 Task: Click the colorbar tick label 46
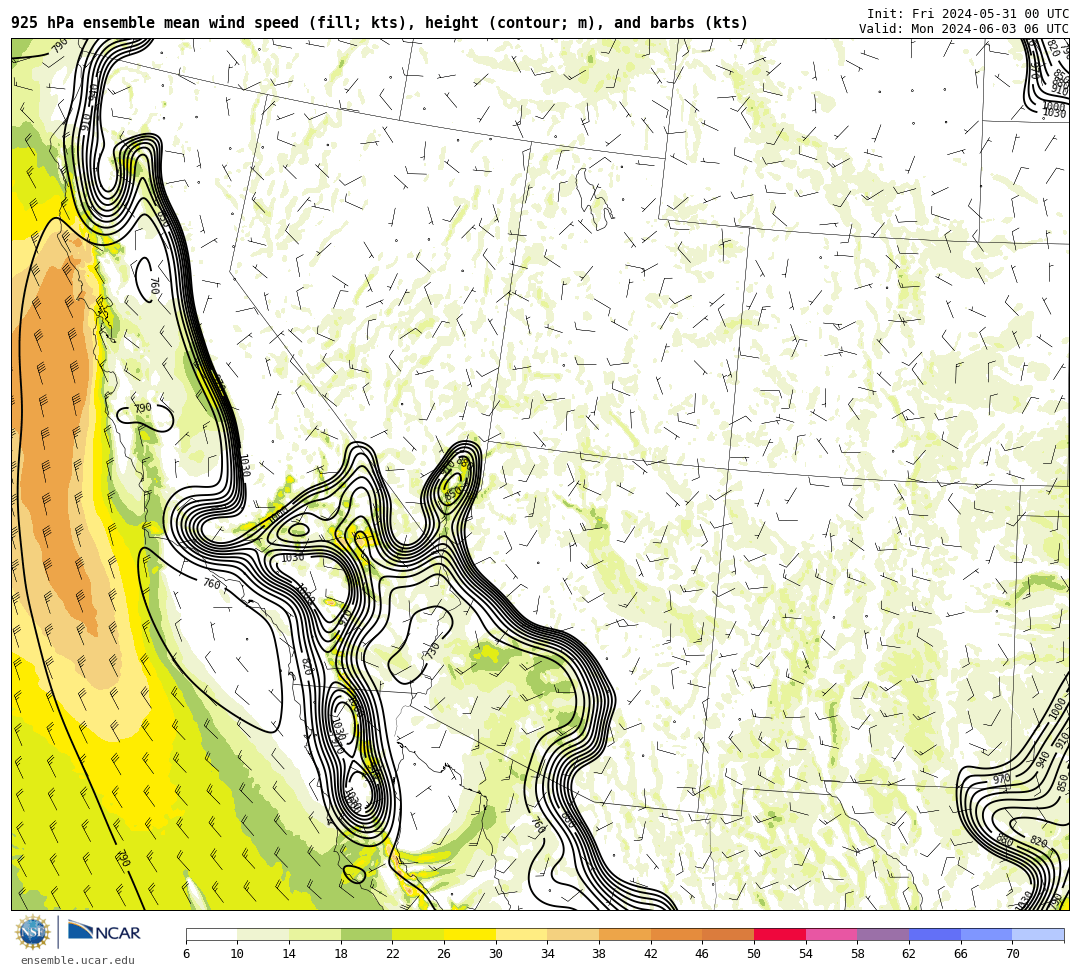coord(703,954)
